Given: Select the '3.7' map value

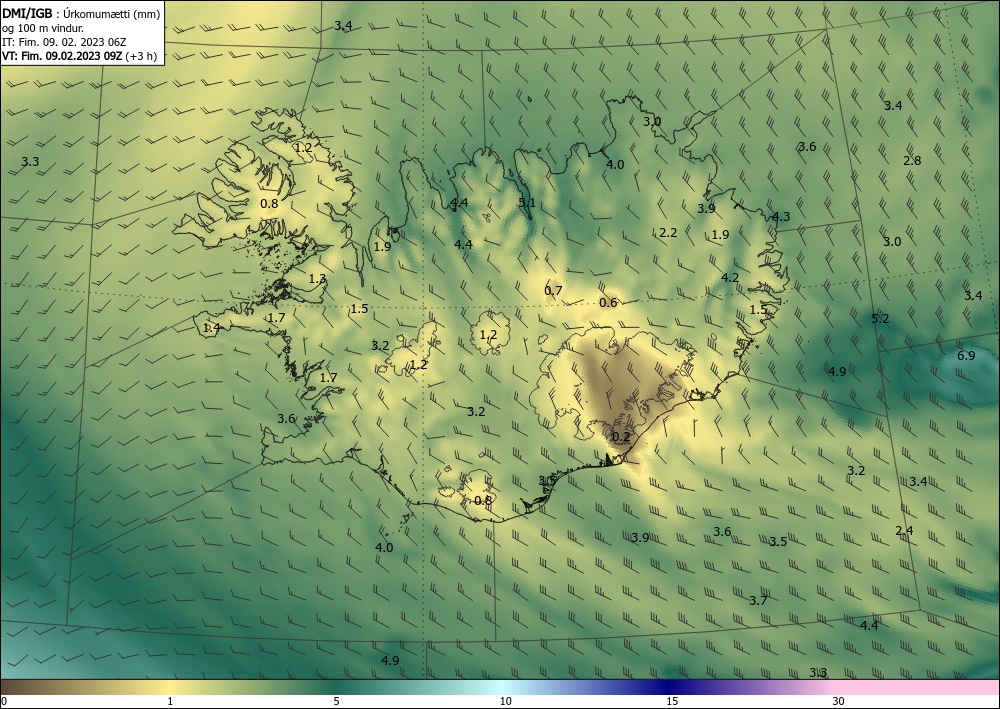Looking at the screenshot, I should point(758,600).
